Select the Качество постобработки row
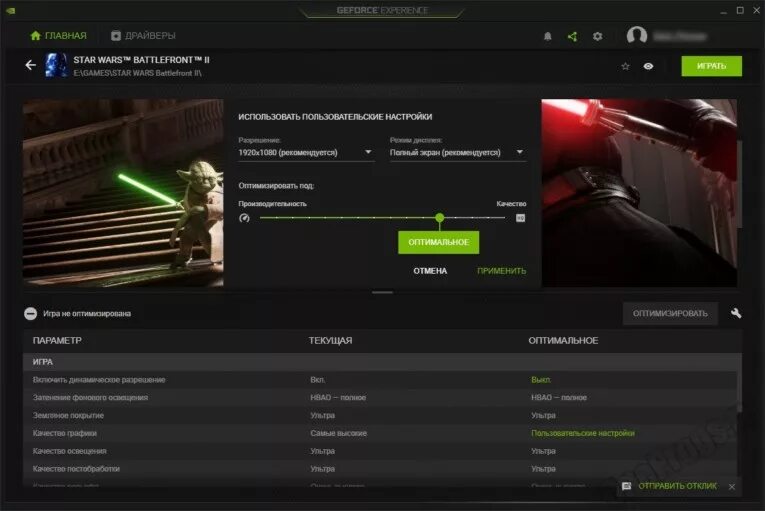 click(380, 469)
